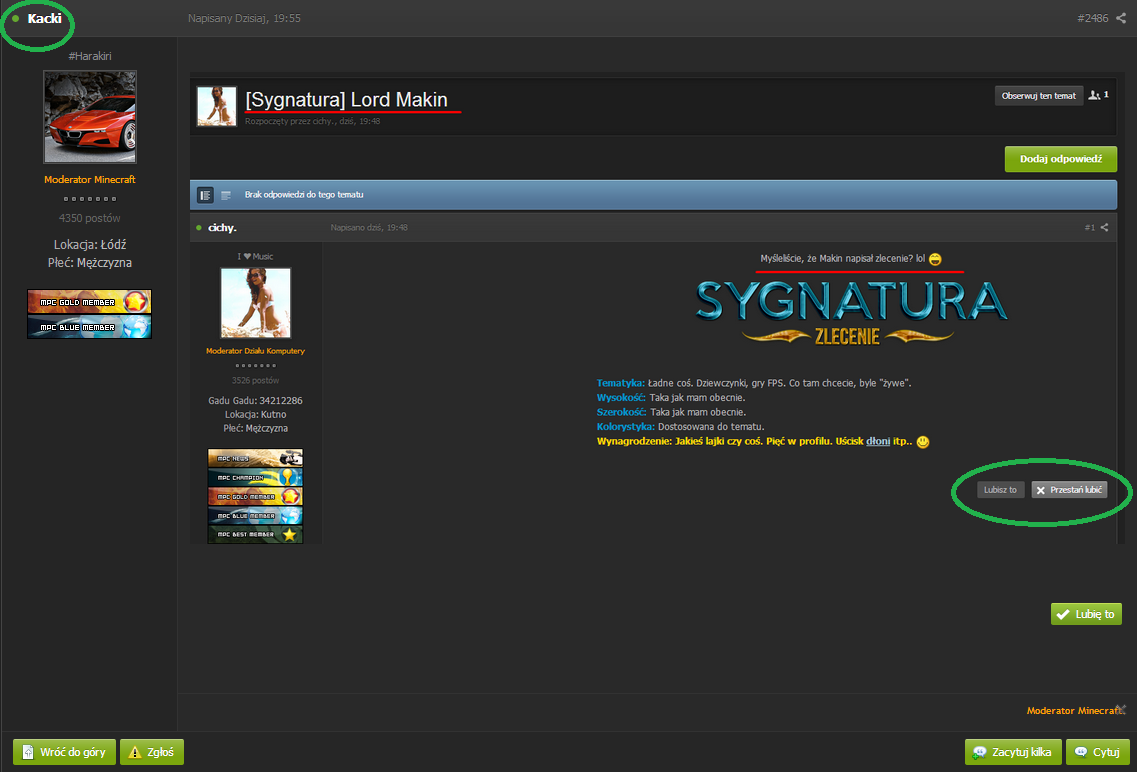Click the share icon beside post #2486
This screenshot has height=772, width=1137.
tap(1121, 18)
